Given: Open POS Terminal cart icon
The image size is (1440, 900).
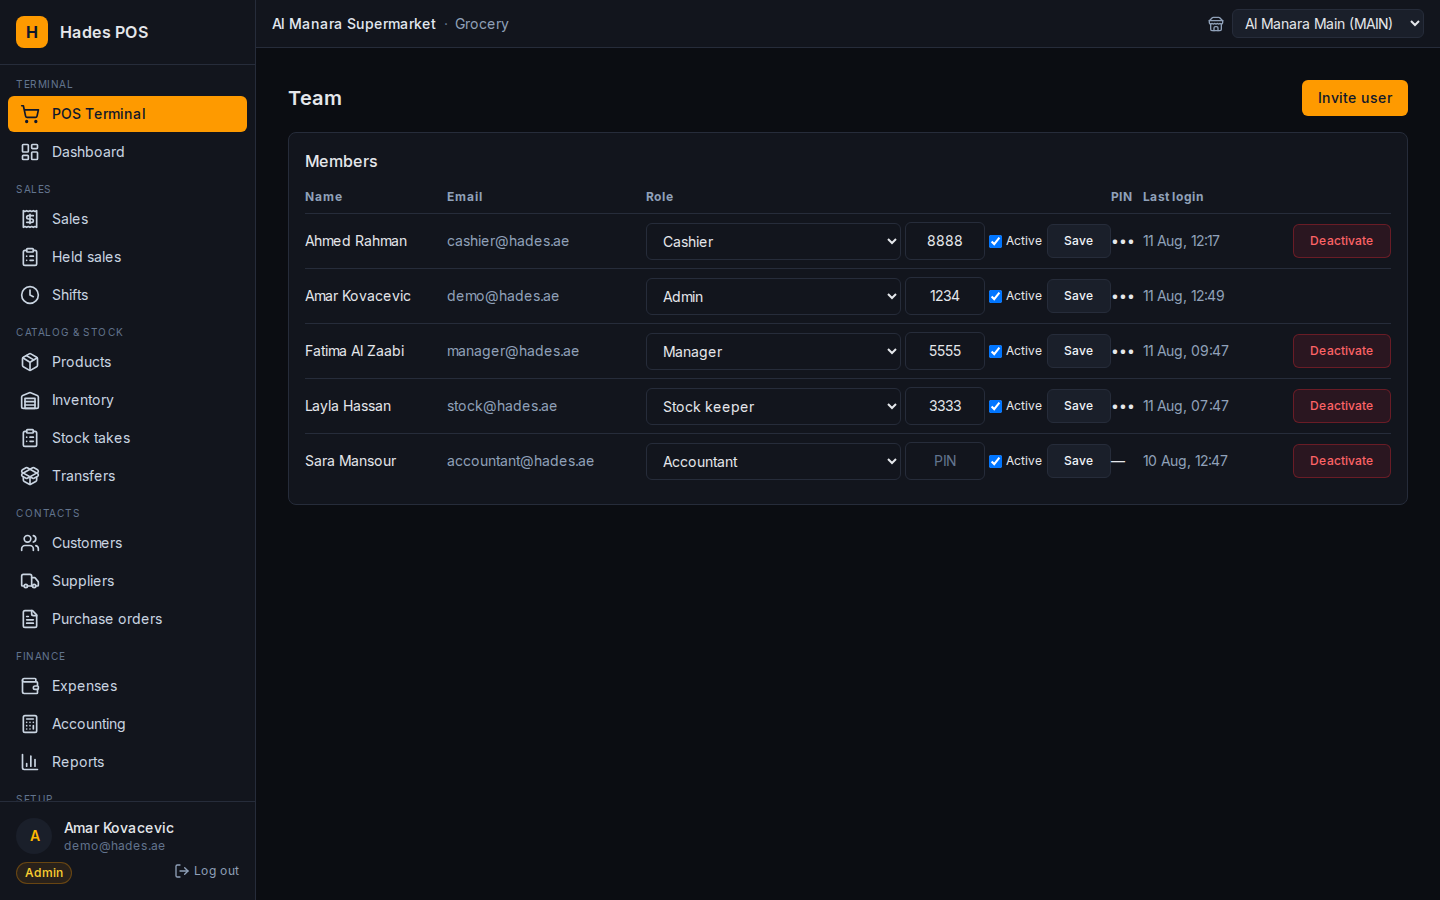Looking at the screenshot, I should [x=30, y=114].
